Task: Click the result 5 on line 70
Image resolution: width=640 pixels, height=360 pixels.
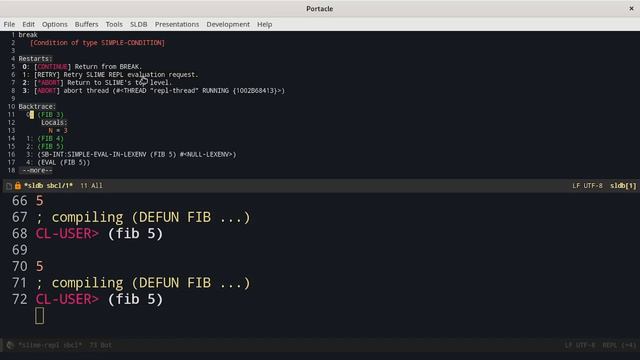Action: pyautogui.click(x=40, y=267)
